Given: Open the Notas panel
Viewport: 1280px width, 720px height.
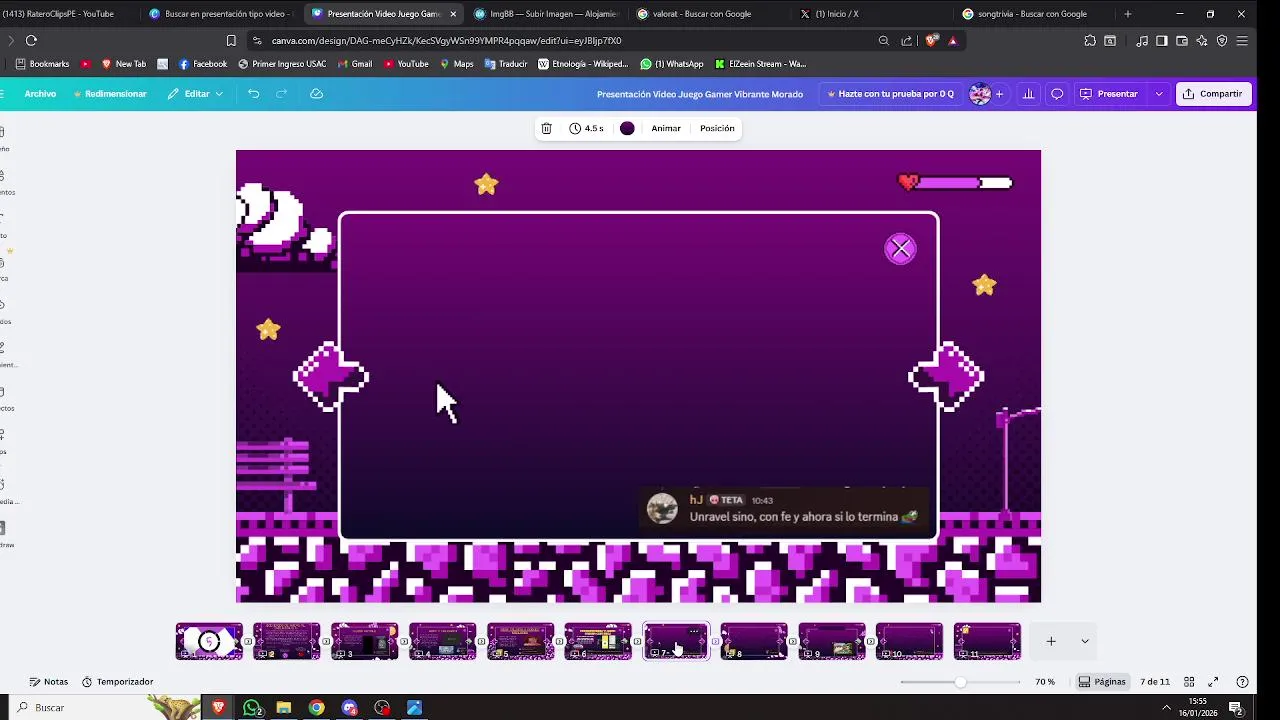Looking at the screenshot, I should [x=48, y=682].
